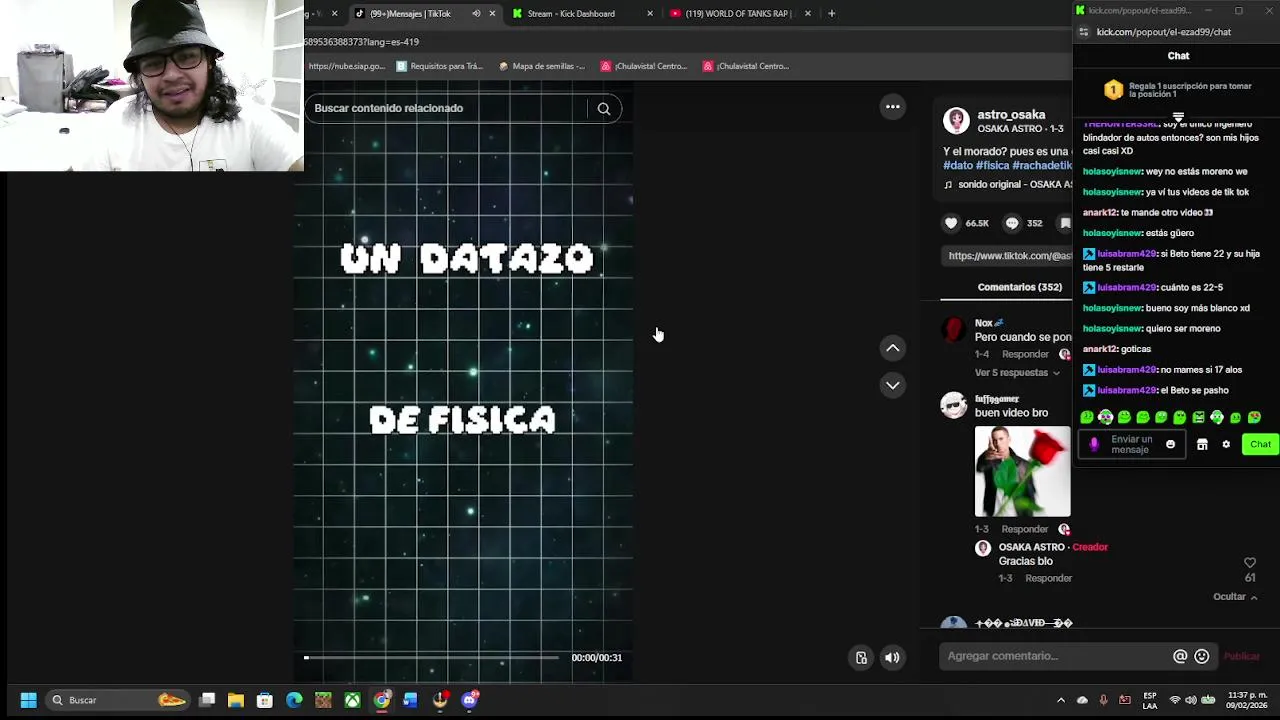This screenshot has width=1280, height=720.
Task: Open a new browser tab with plus
Action: (831, 14)
